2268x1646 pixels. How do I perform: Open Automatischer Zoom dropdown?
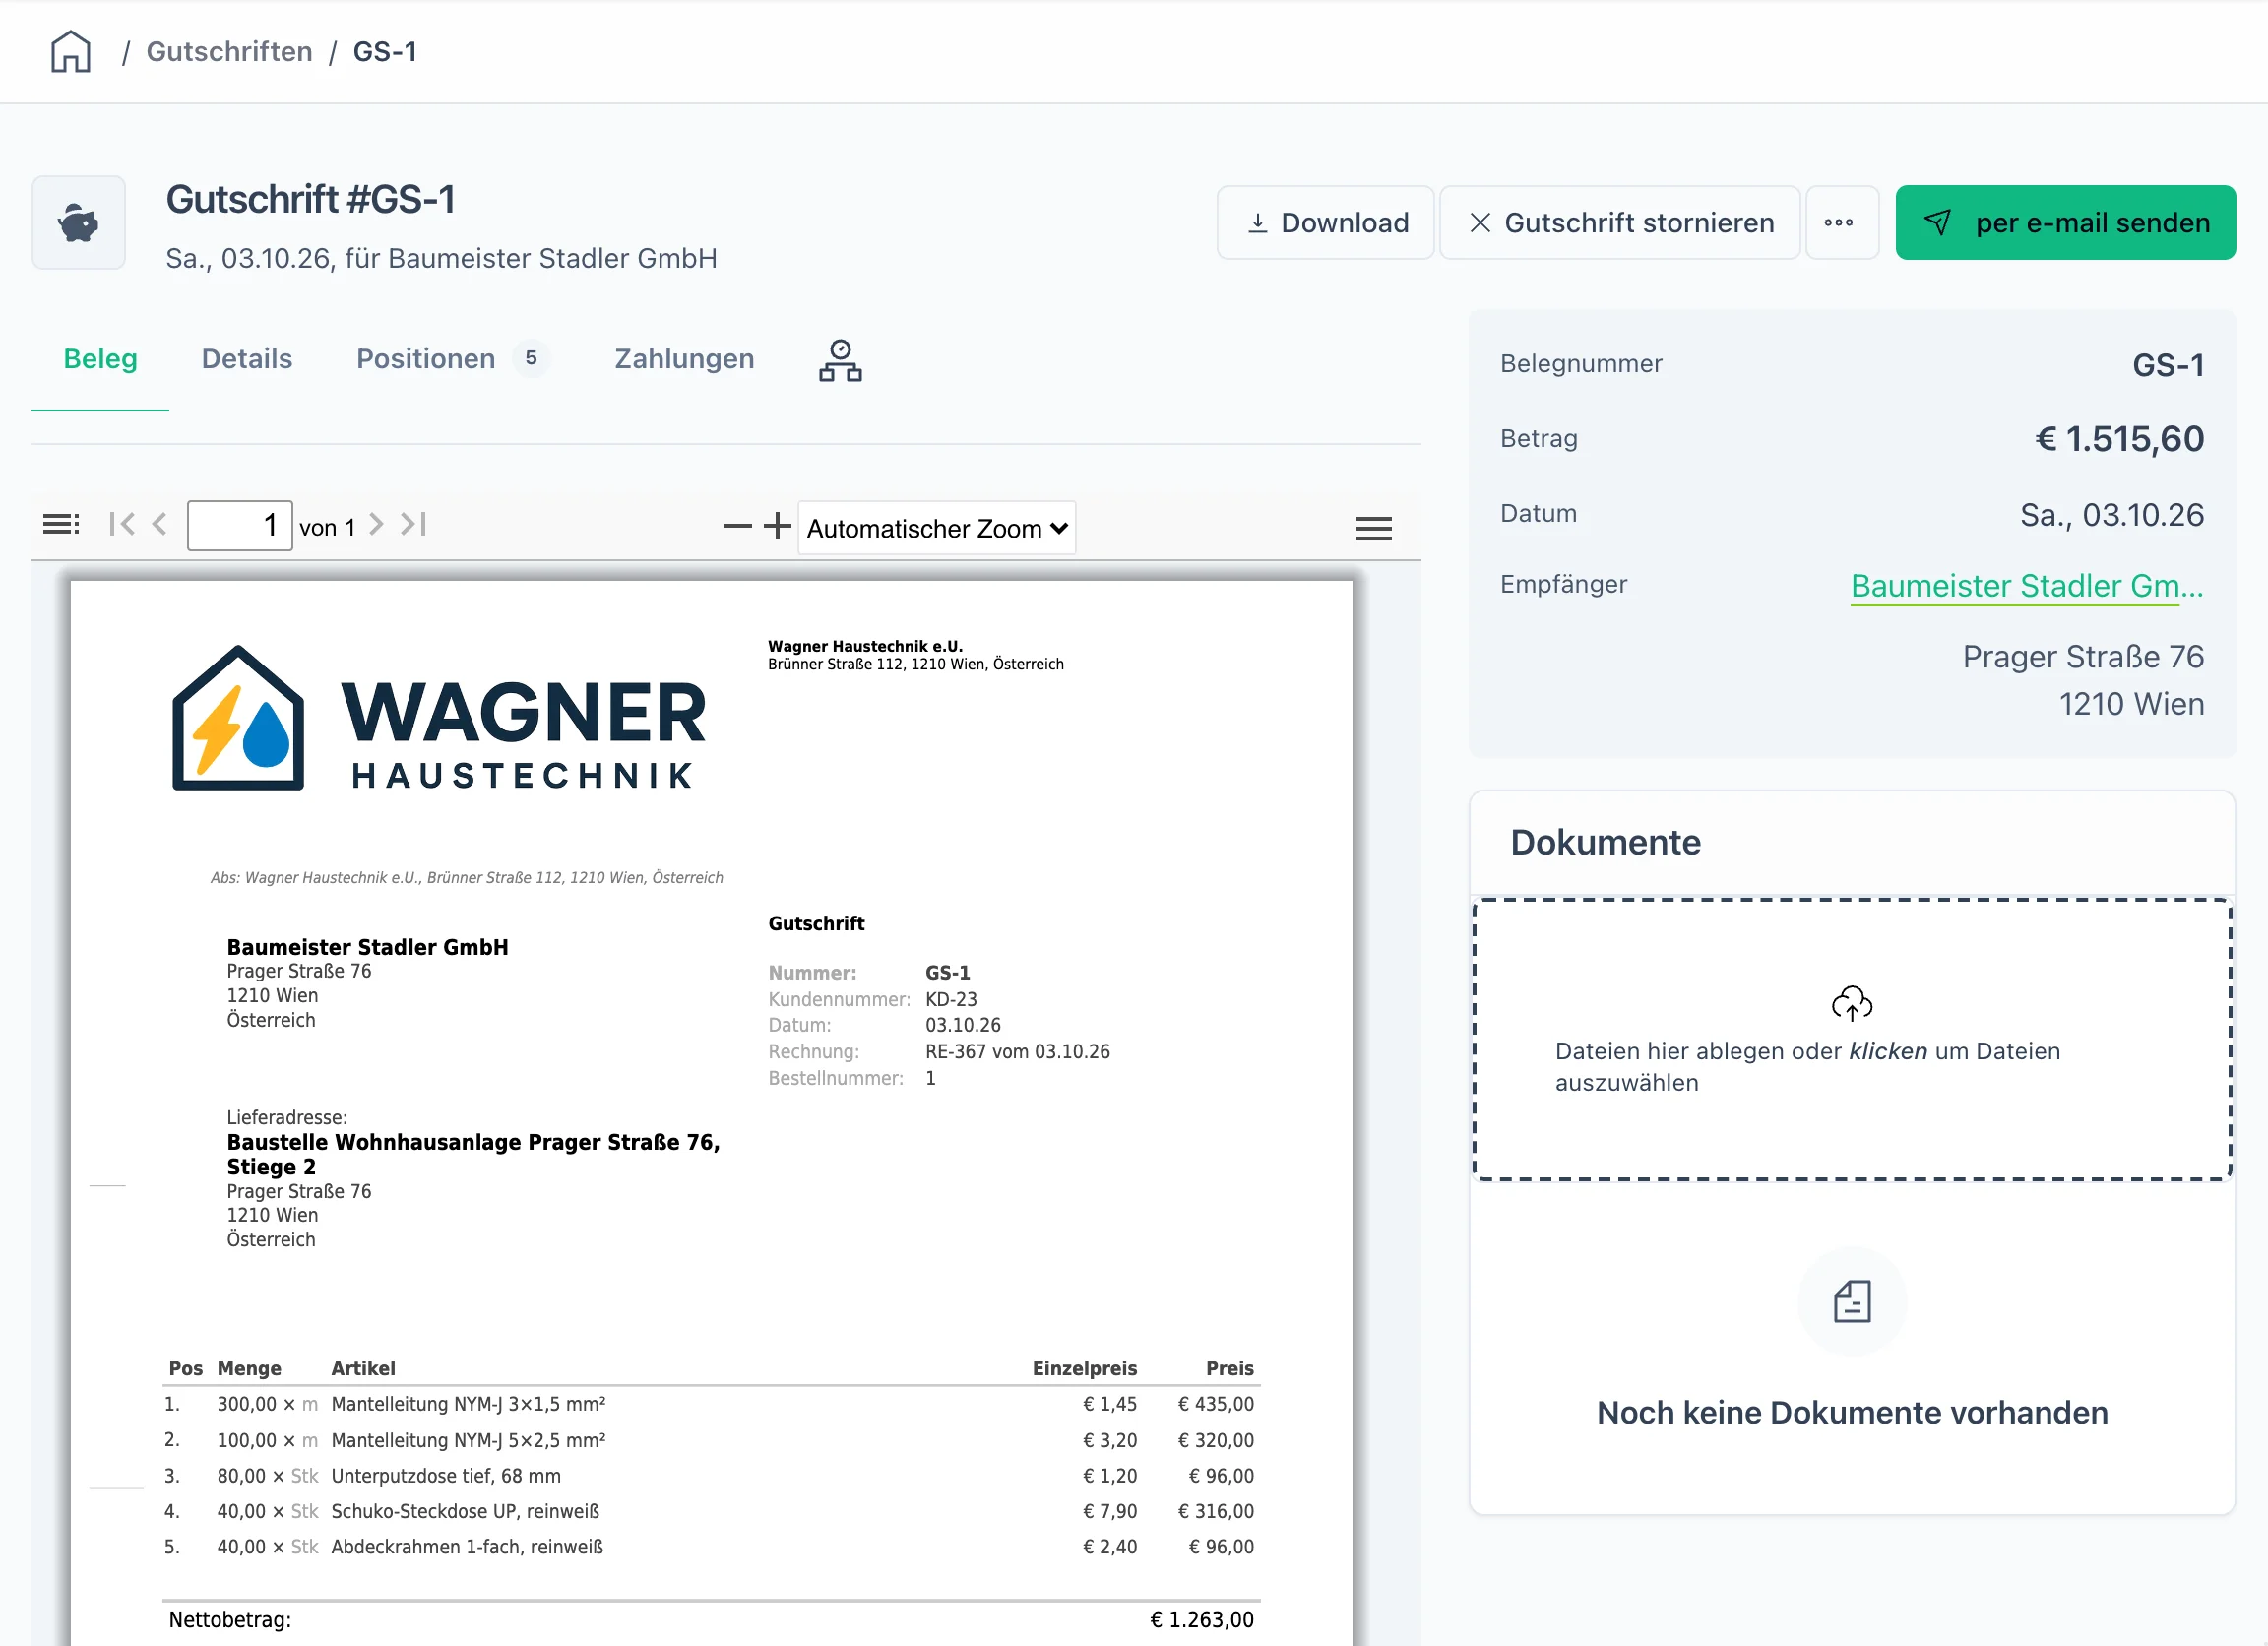[937, 528]
